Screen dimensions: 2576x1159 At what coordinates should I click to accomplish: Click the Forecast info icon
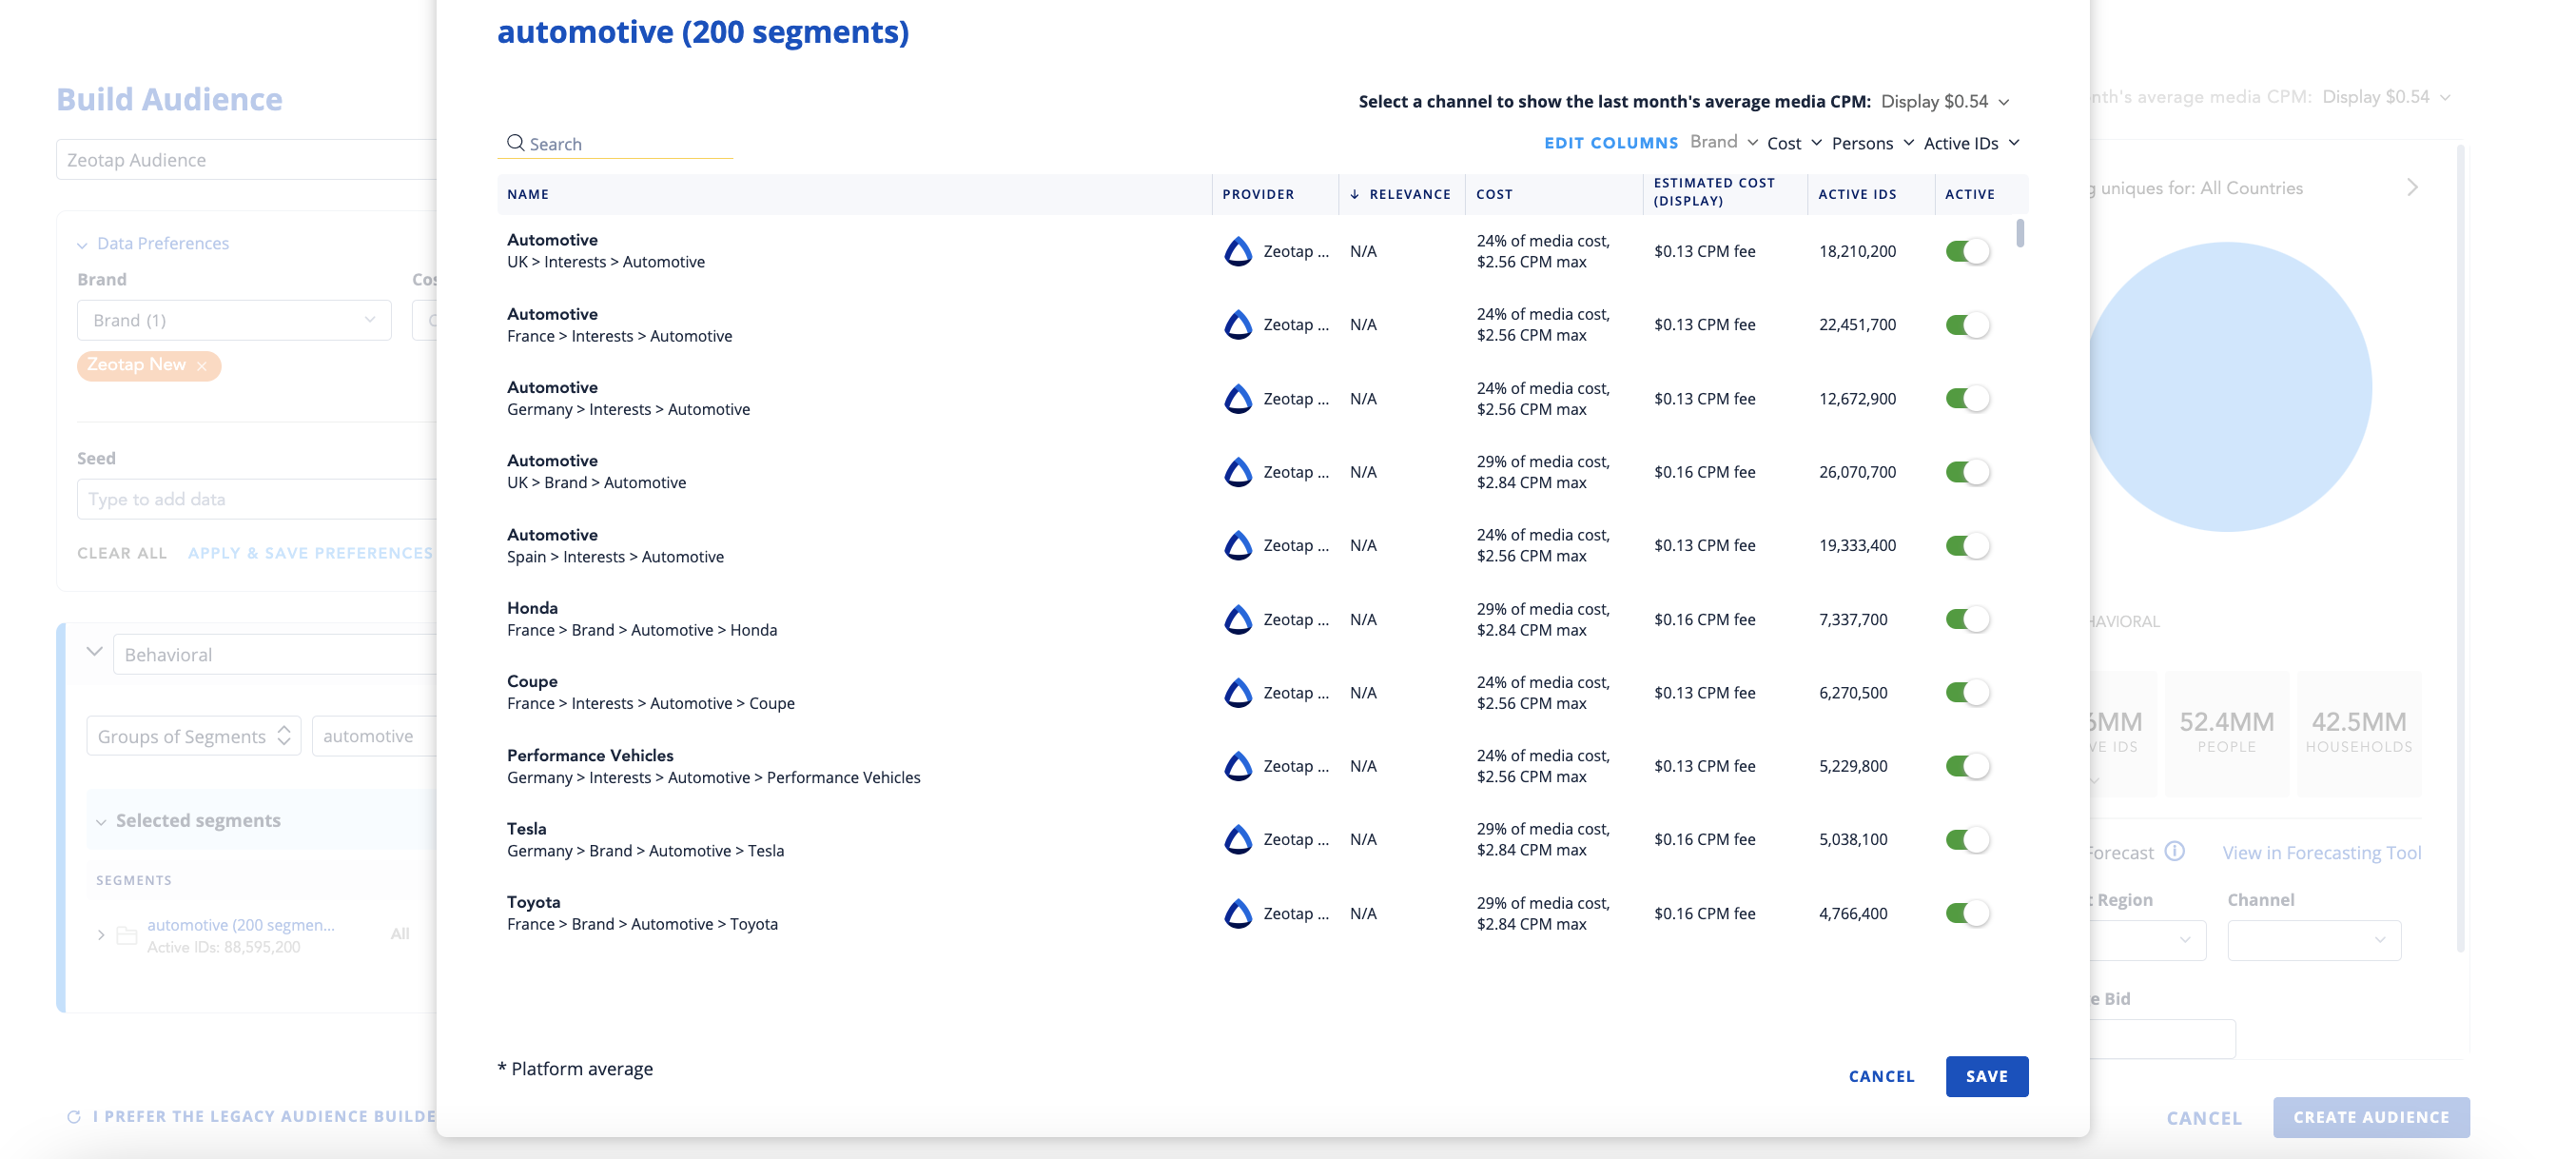click(2174, 851)
